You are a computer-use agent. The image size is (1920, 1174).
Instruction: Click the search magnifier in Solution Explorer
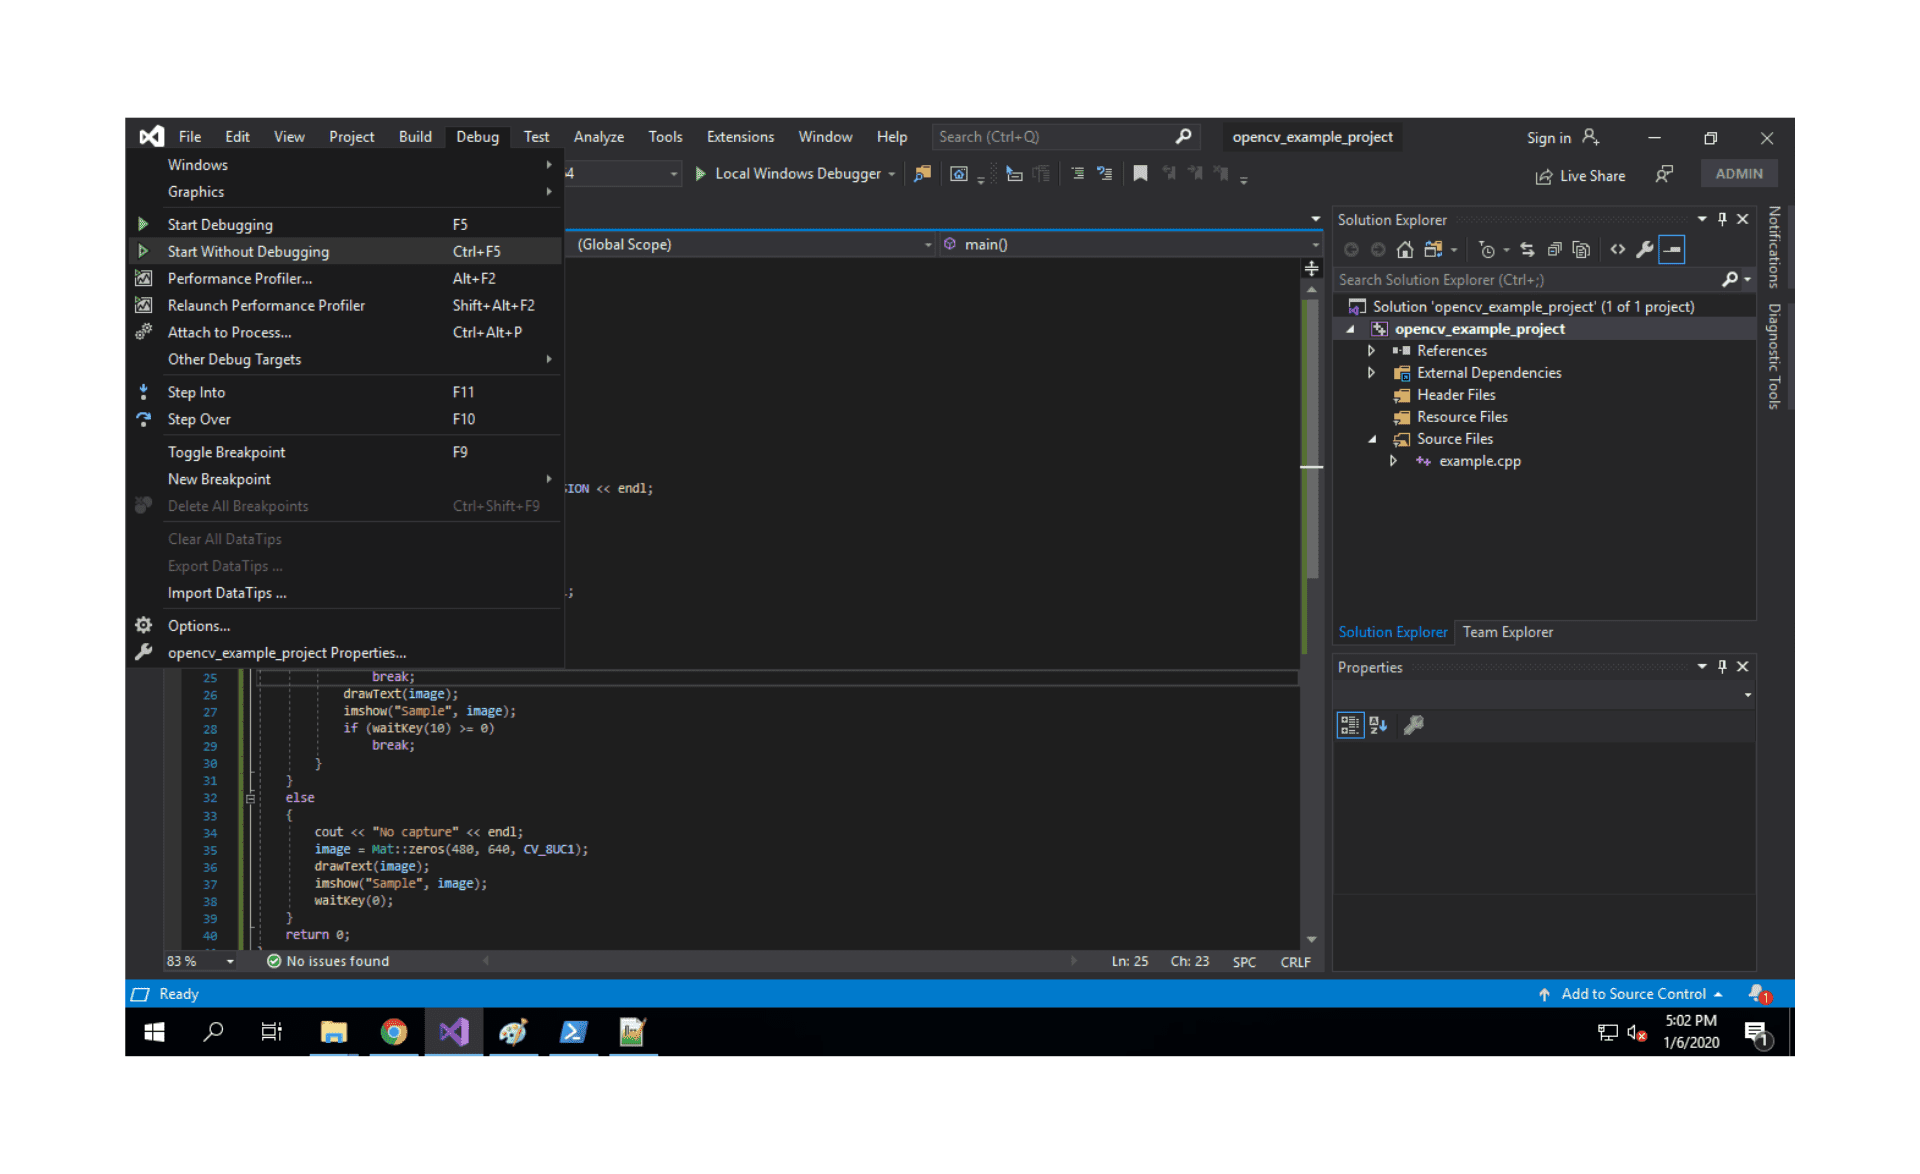(x=1730, y=280)
